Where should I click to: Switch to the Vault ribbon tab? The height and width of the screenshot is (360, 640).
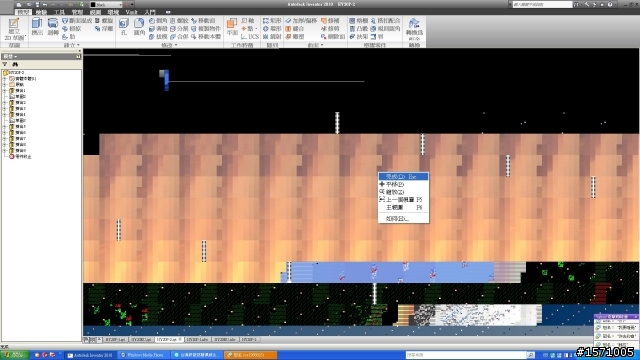(x=131, y=12)
